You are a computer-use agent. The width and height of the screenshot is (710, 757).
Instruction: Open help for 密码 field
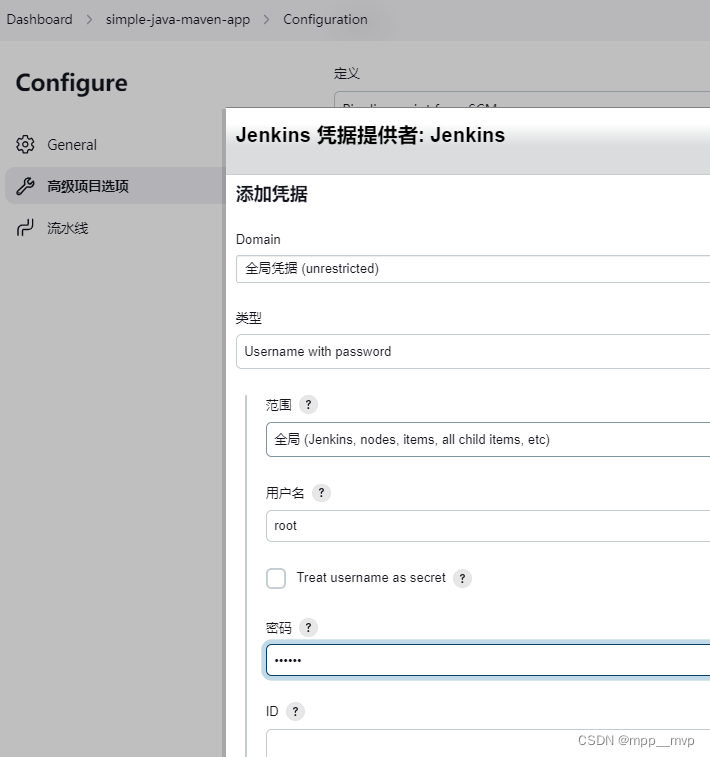click(308, 628)
